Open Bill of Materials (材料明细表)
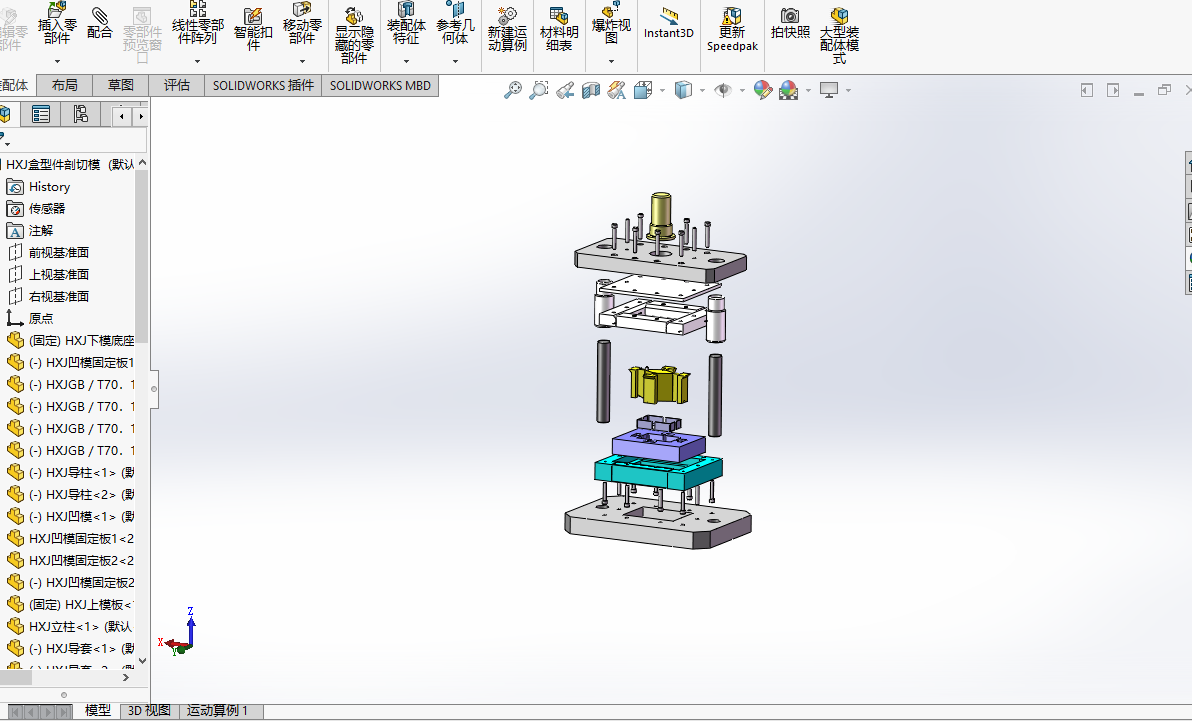Viewport: 1192px width, 721px height. [x=559, y=29]
